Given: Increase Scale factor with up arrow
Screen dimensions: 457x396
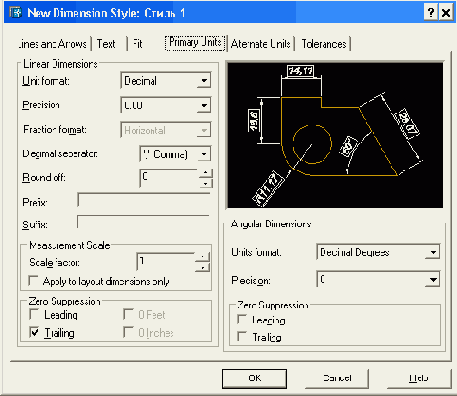Looking at the screenshot, I should click(202, 257).
